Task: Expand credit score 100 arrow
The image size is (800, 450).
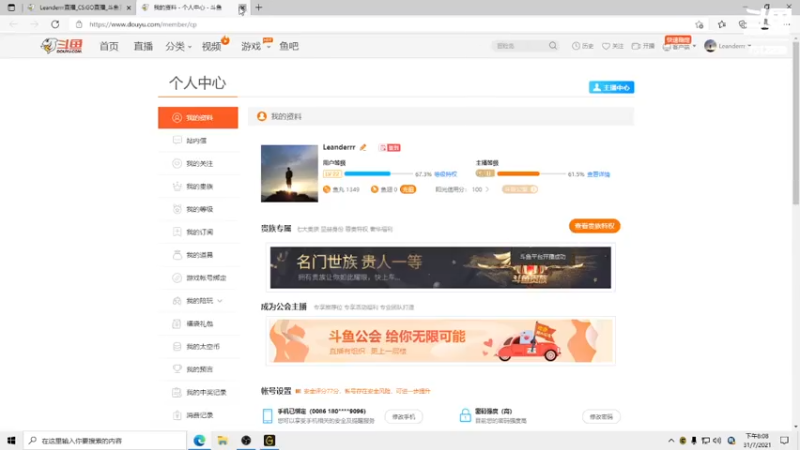Action: (x=487, y=189)
